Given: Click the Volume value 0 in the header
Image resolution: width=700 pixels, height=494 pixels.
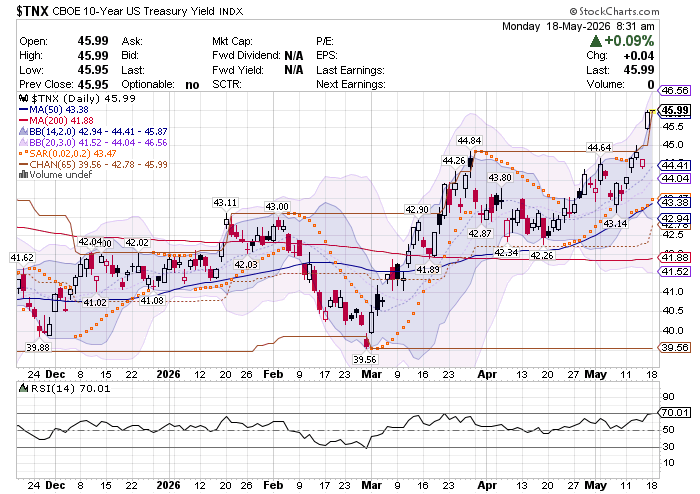Looking at the screenshot, I should pos(651,84).
